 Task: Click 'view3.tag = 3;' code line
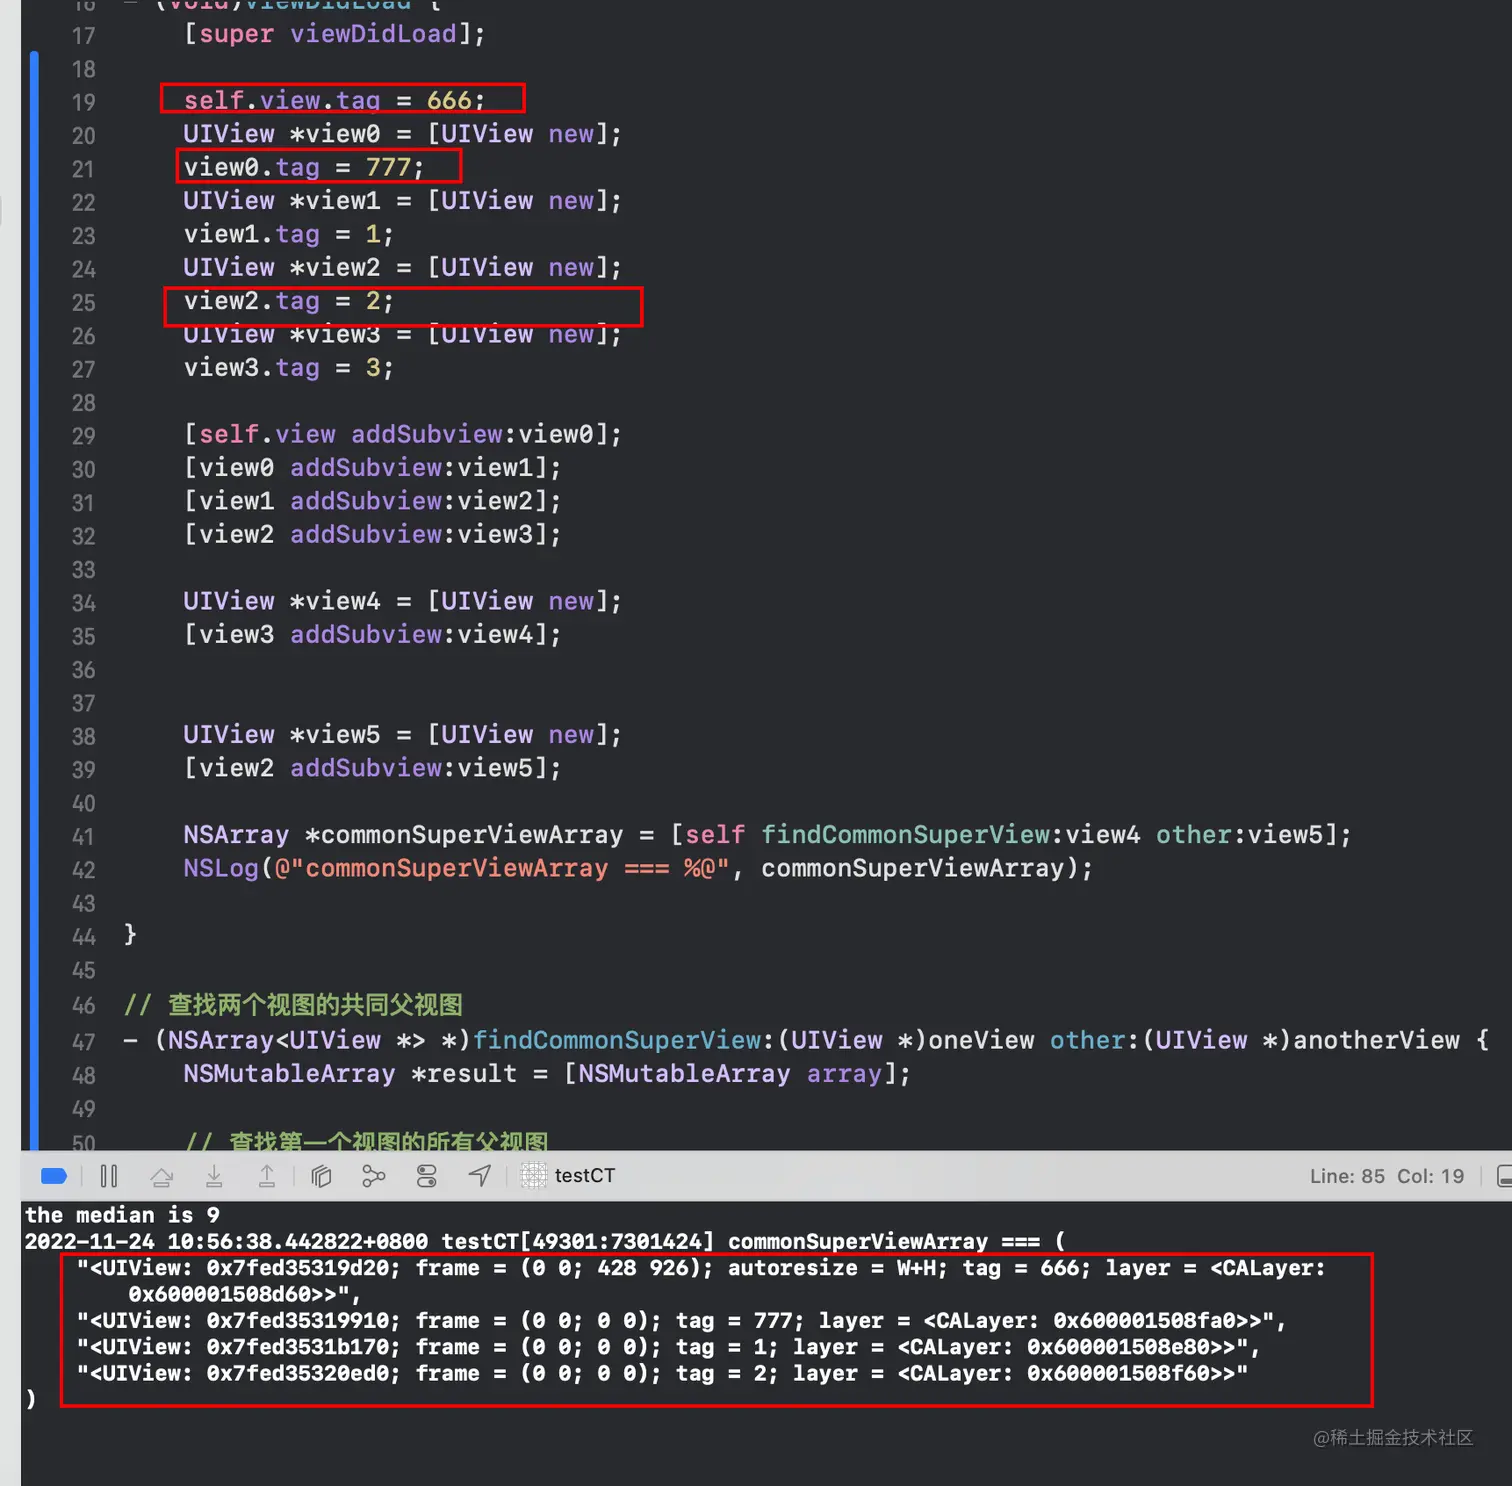[x=289, y=368]
